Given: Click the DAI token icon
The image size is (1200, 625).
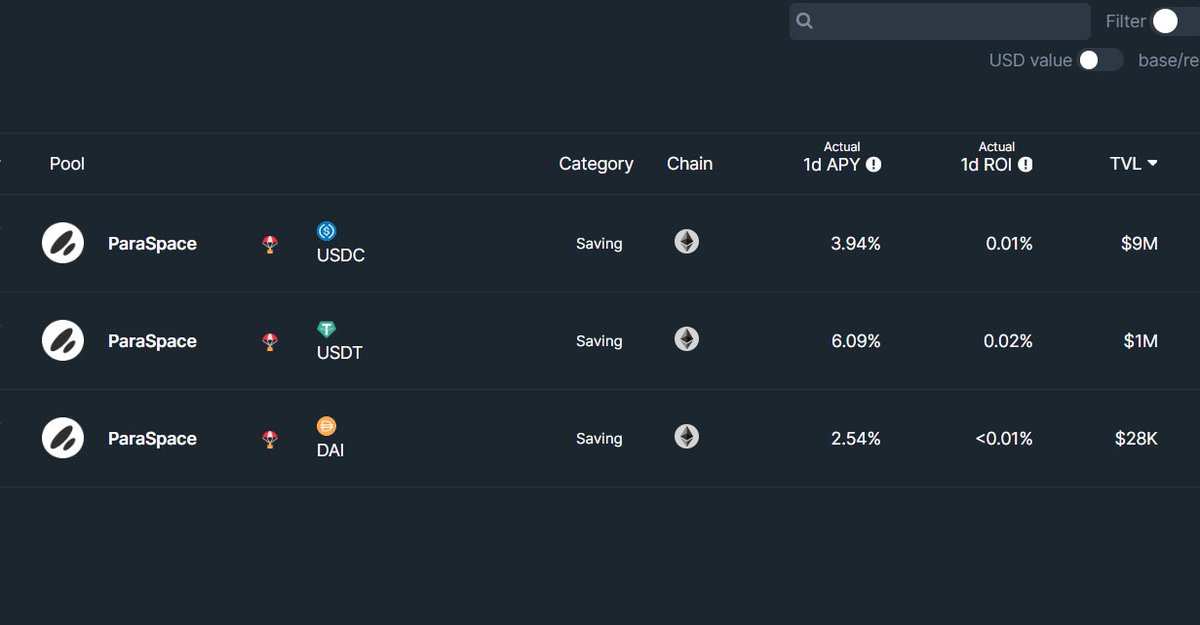Looking at the screenshot, I should coord(327,426).
